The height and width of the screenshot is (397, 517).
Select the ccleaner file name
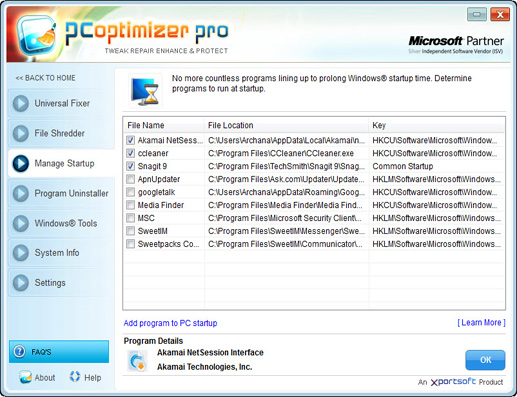(153, 153)
